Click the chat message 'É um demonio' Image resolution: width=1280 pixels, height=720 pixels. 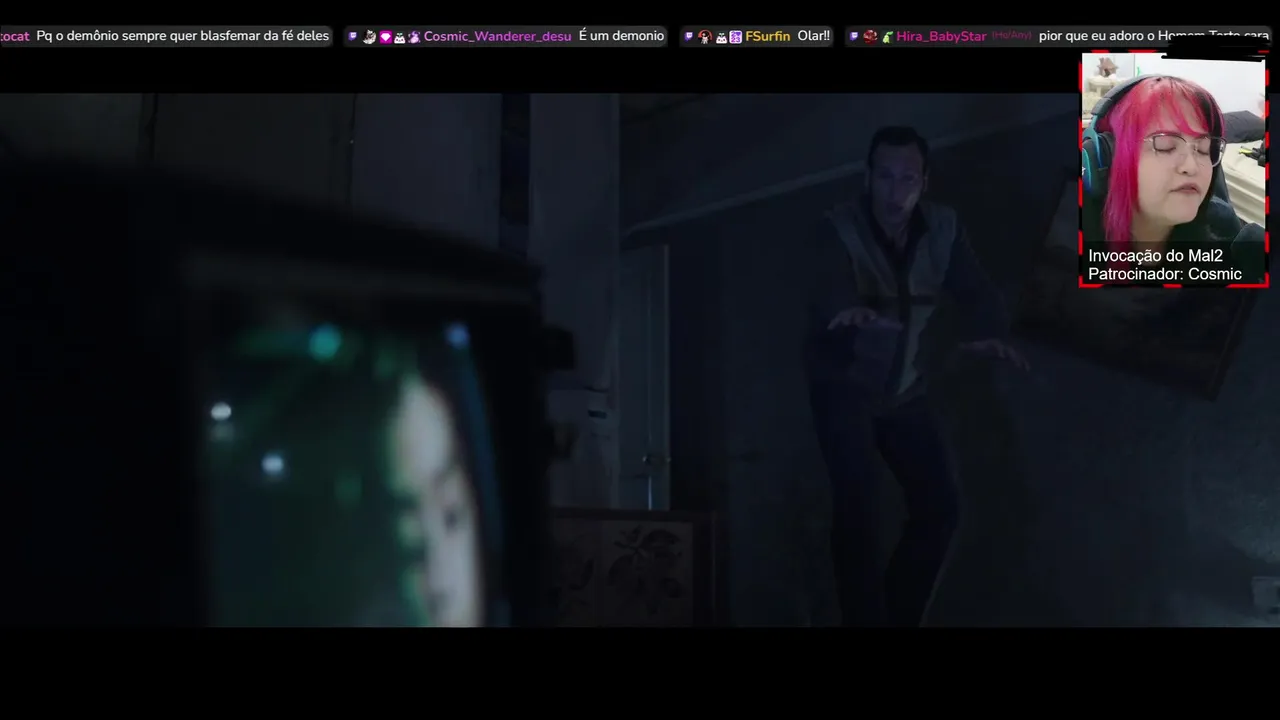click(621, 36)
